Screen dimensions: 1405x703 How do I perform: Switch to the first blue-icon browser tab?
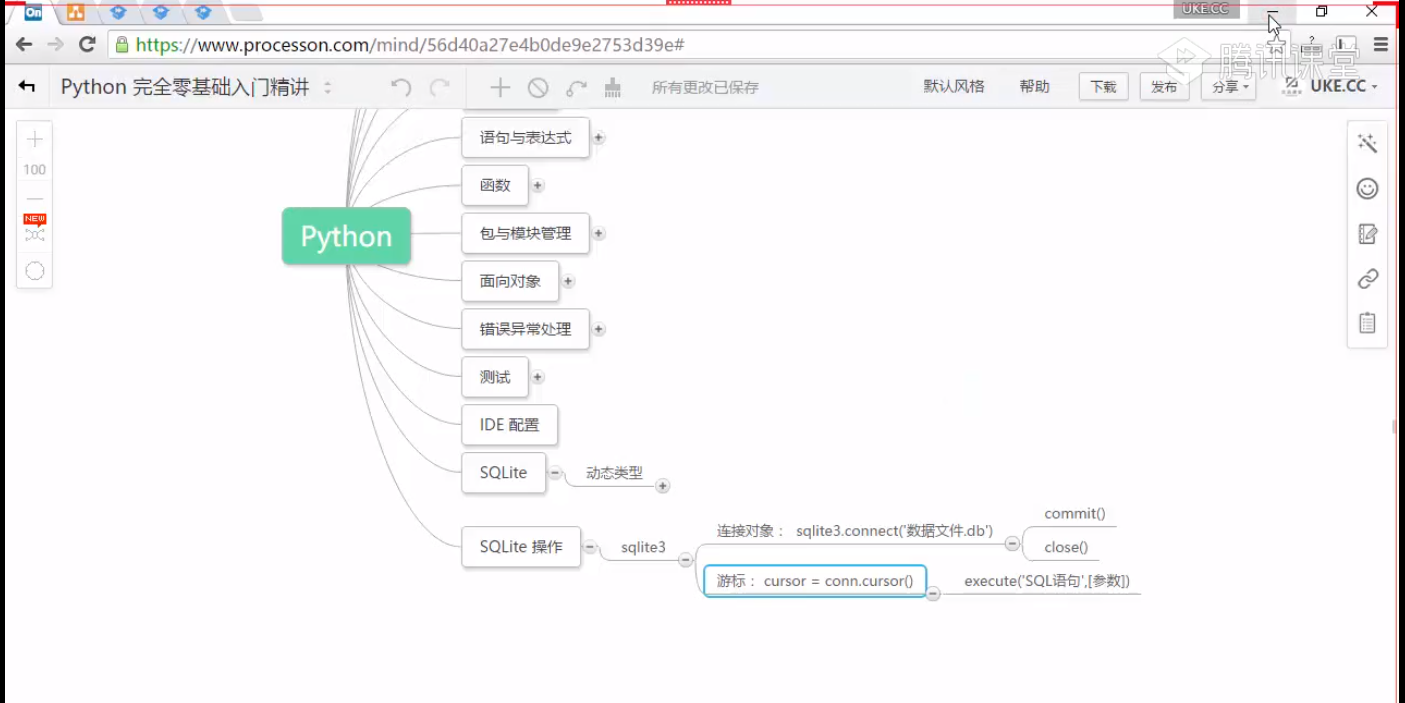point(118,13)
